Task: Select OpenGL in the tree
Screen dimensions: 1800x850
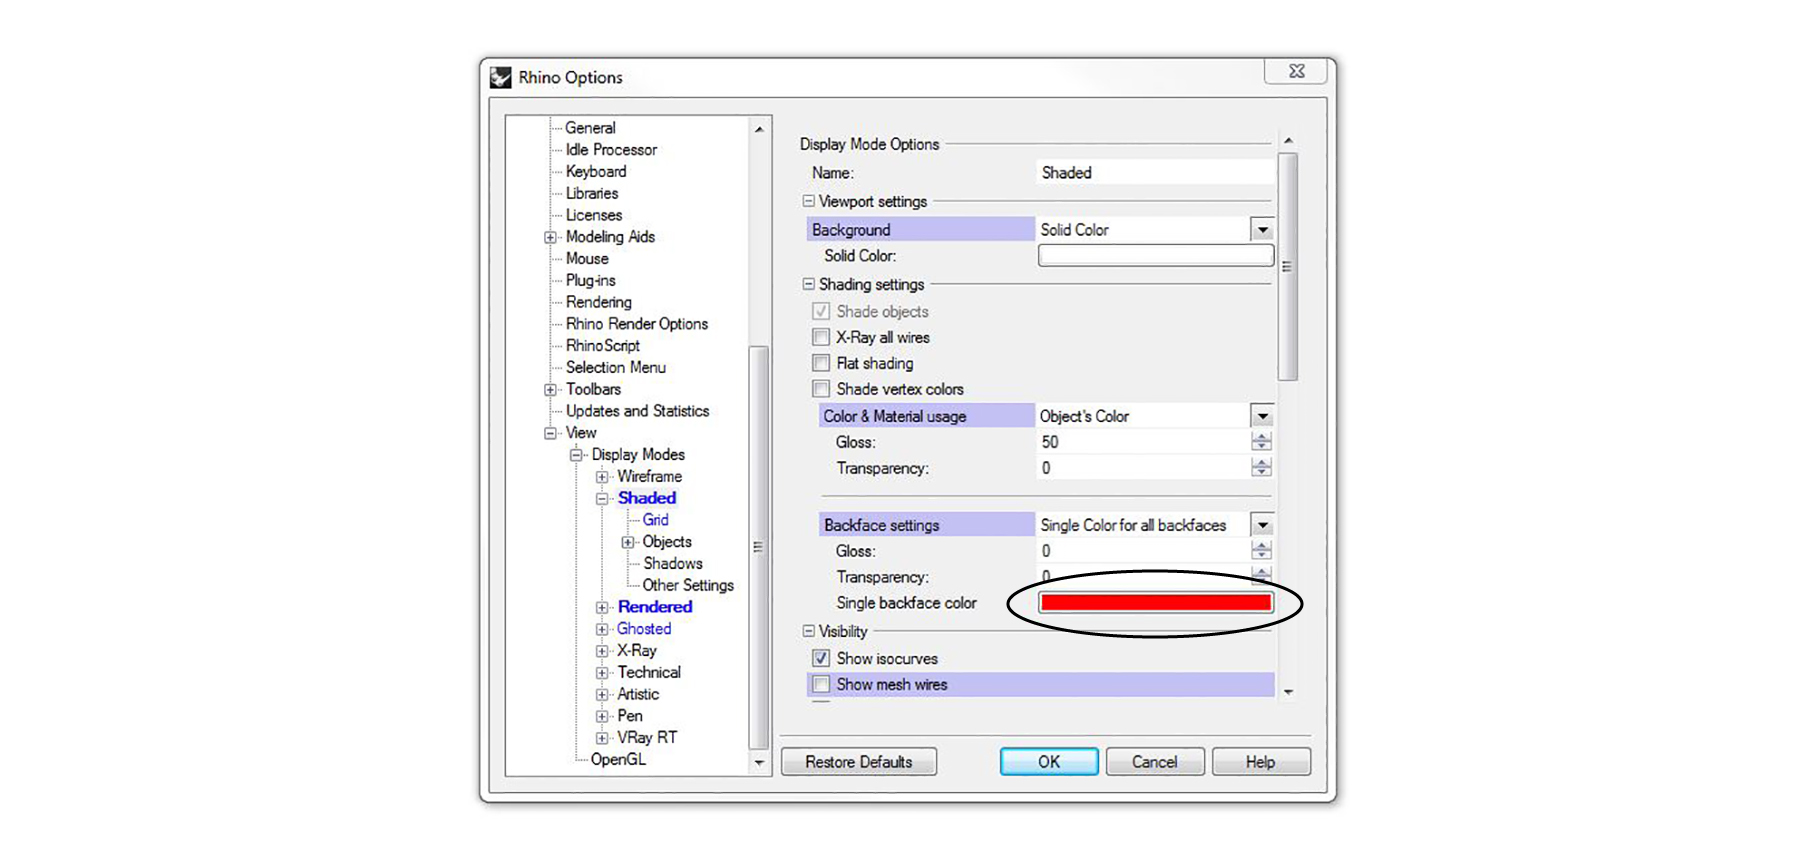Action: click(x=618, y=760)
